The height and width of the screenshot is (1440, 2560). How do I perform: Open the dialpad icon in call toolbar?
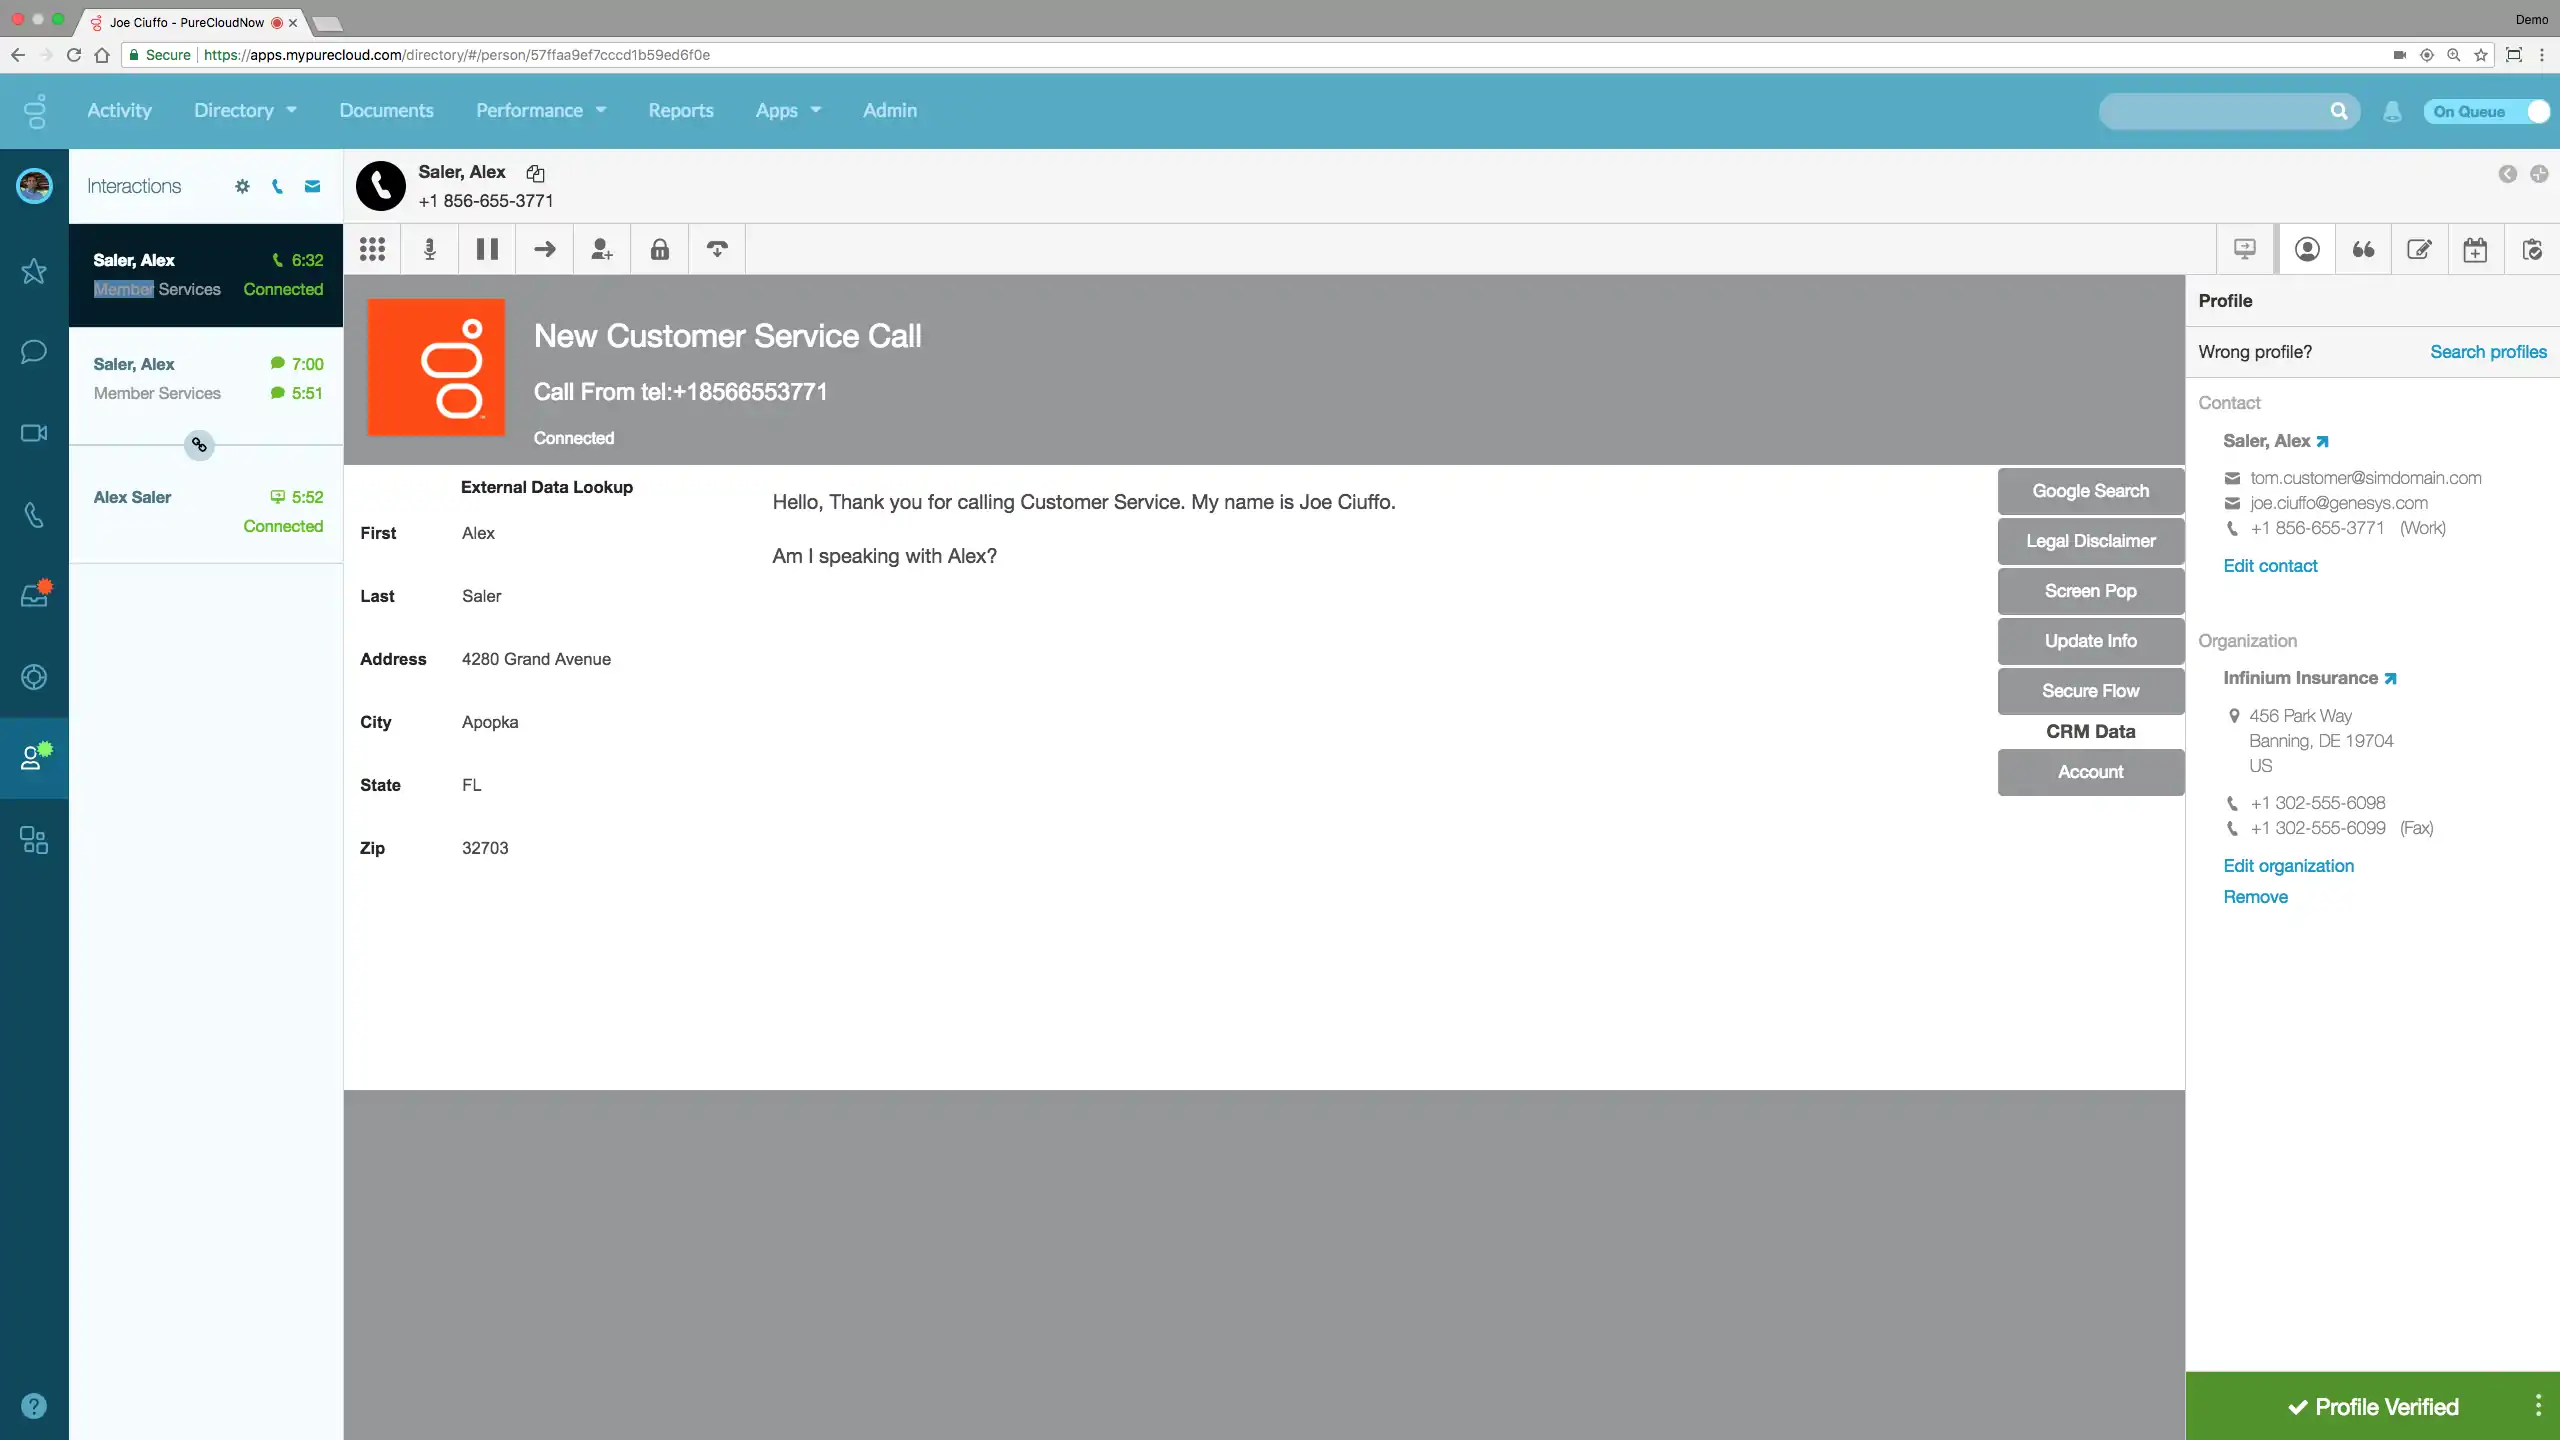[372, 249]
